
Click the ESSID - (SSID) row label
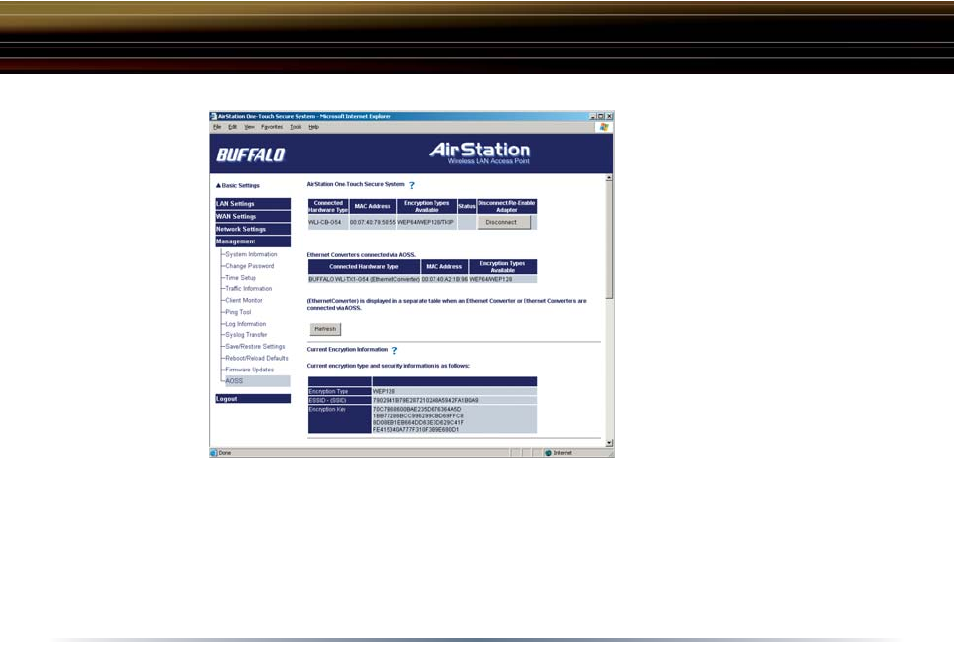click(339, 401)
